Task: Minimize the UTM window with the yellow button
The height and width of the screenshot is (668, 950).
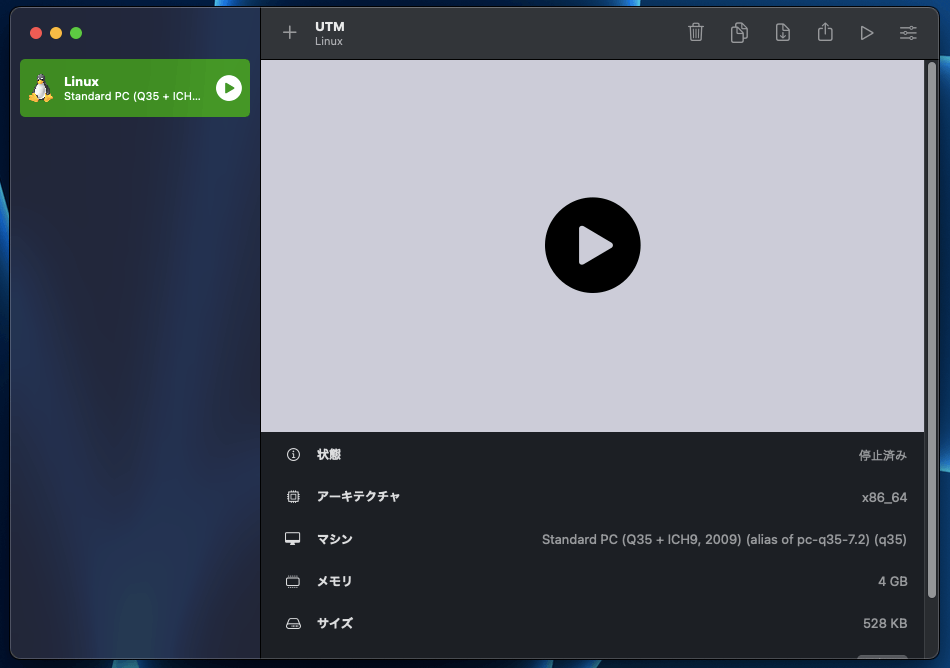Action: (56, 33)
